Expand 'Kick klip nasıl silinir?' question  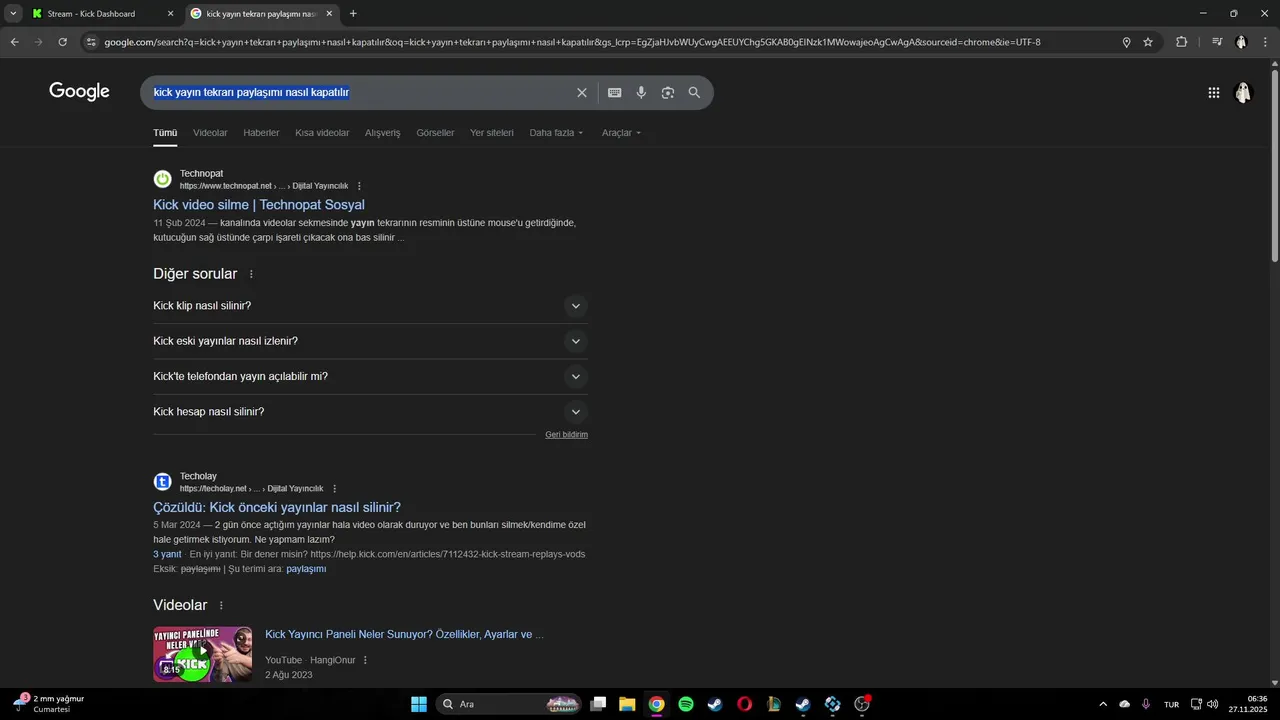[370, 306]
